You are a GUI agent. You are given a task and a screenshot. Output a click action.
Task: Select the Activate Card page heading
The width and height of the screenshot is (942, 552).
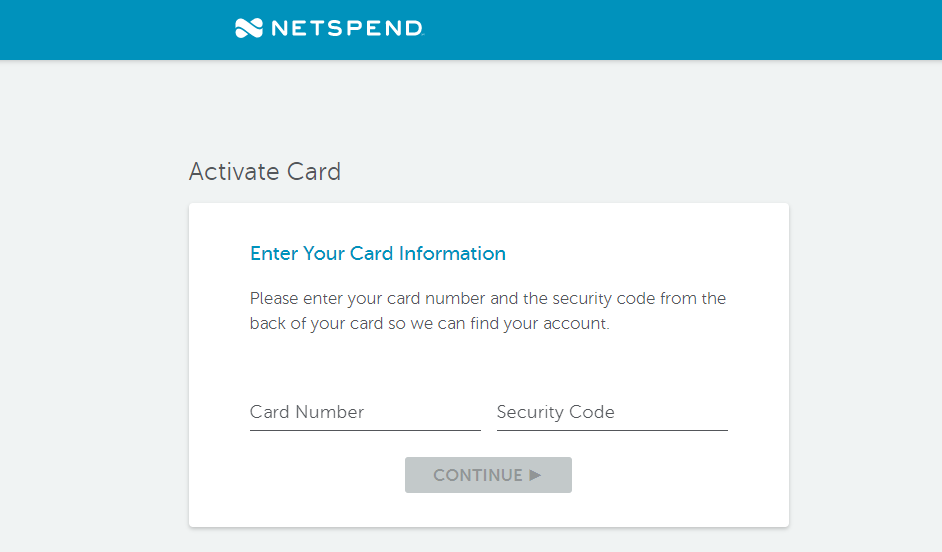(x=265, y=172)
